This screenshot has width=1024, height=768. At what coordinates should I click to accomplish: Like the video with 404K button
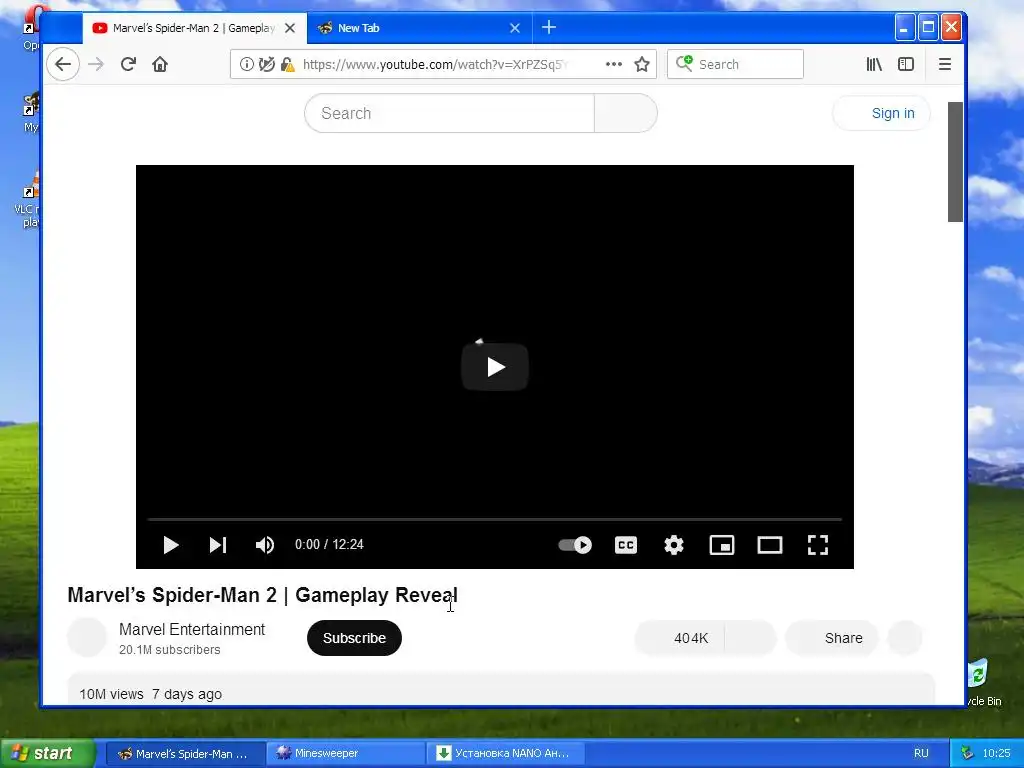679,638
